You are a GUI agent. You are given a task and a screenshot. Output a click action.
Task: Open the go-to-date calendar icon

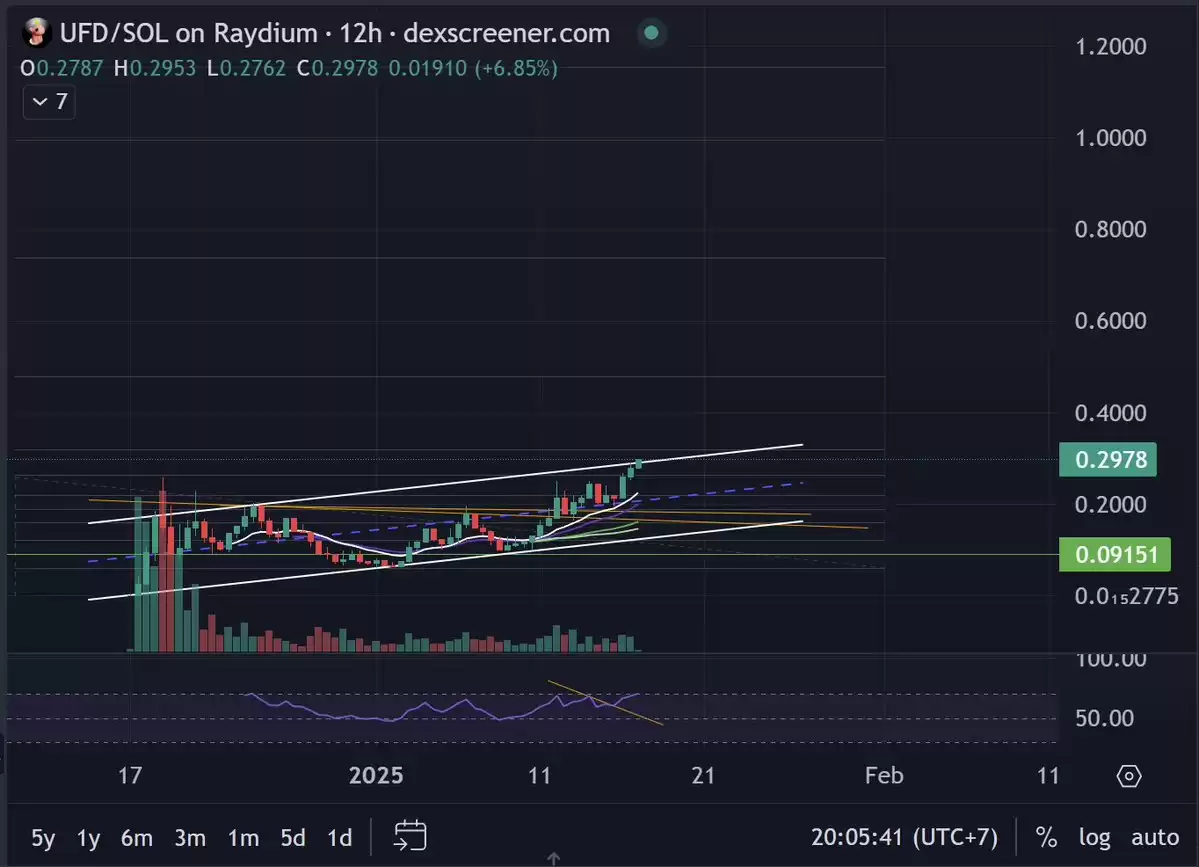[x=410, y=836]
